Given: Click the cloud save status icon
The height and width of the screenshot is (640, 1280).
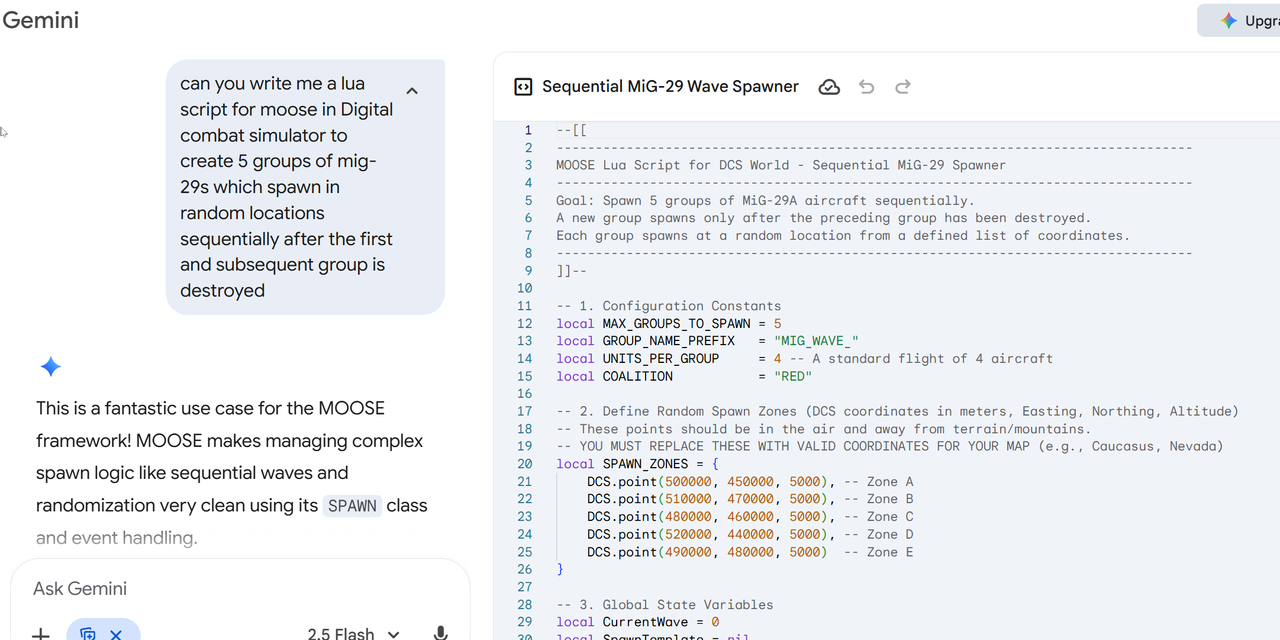Looking at the screenshot, I should (x=829, y=87).
